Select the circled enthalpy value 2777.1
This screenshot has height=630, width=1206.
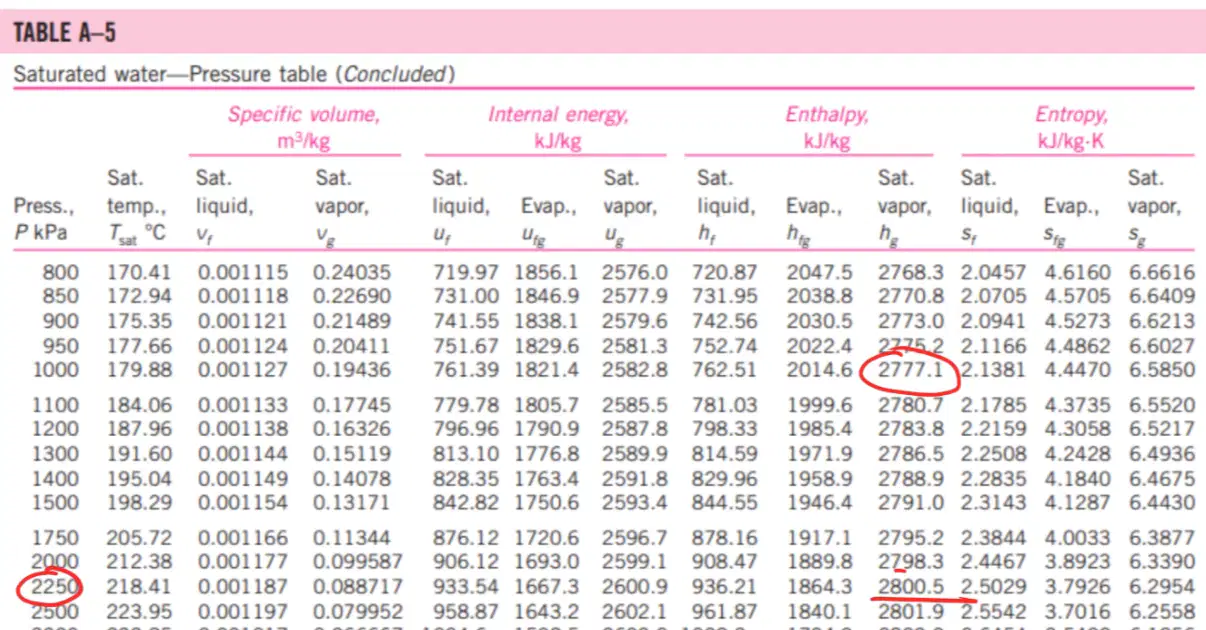point(911,371)
